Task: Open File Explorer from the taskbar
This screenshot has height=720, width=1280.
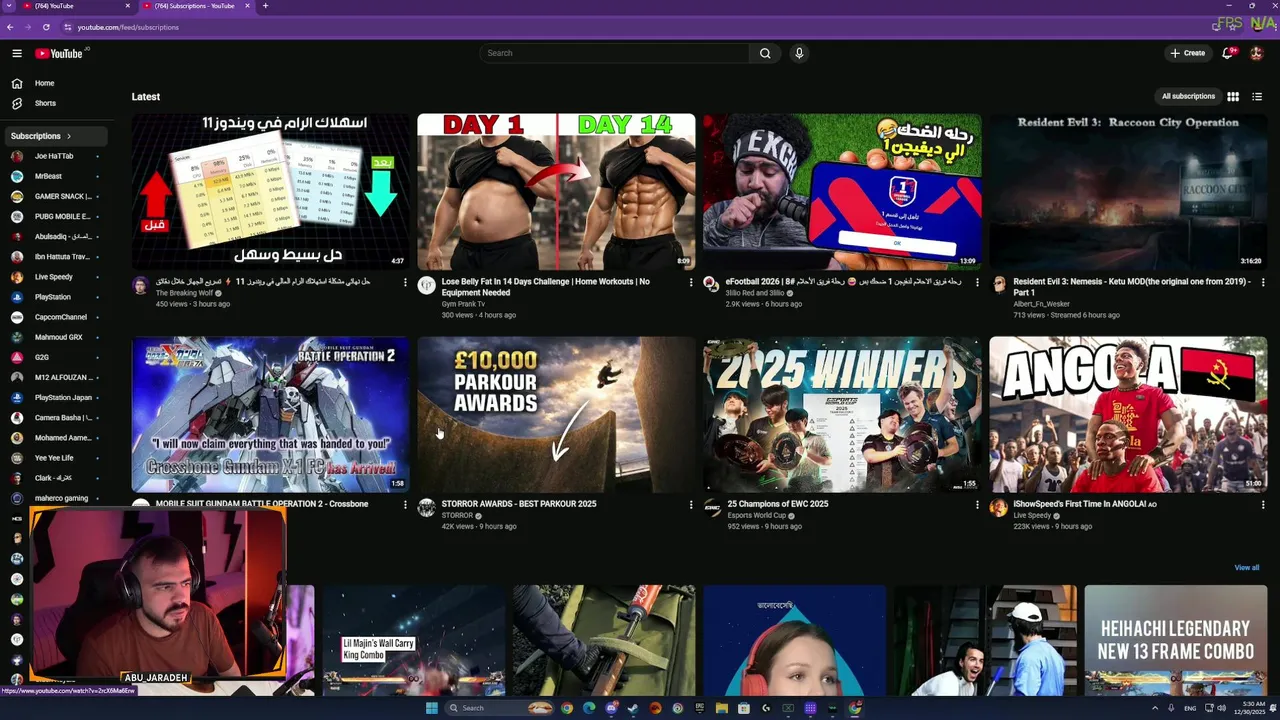Action: [722, 708]
